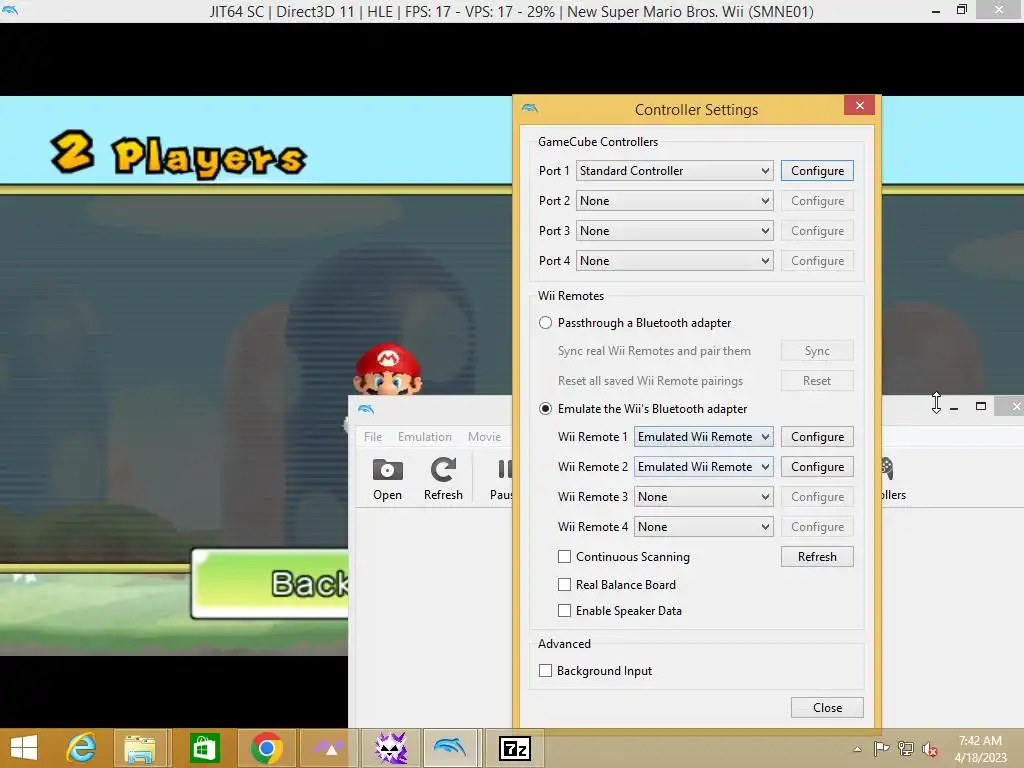The image size is (1024, 768).
Task: Open Port 3 controller dropdown
Action: [675, 231]
